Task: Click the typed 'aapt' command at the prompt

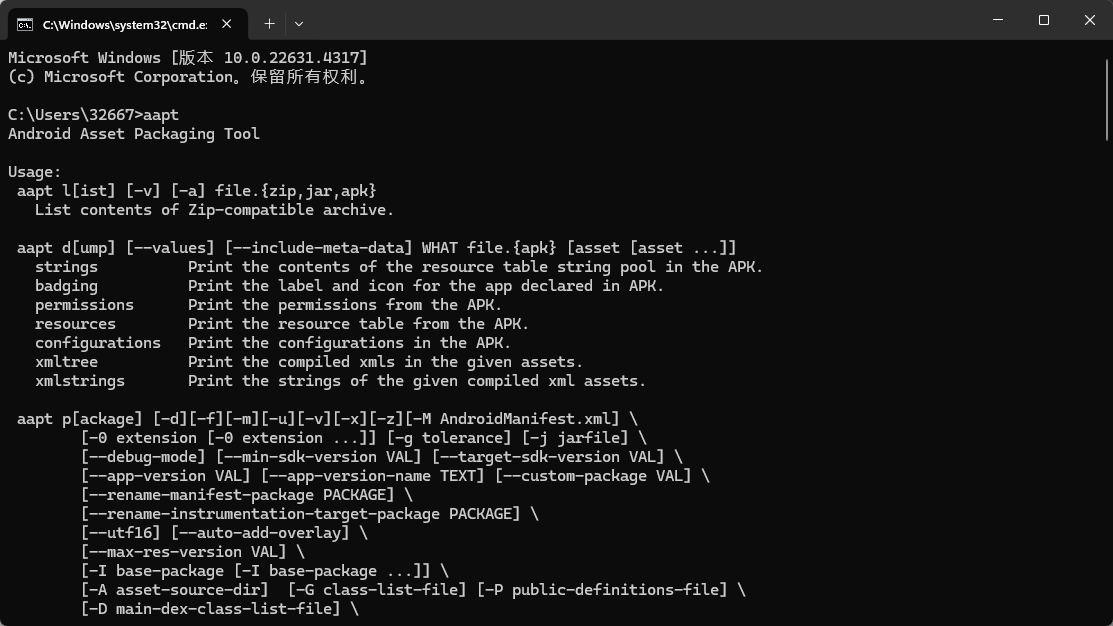Action: point(161,115)
